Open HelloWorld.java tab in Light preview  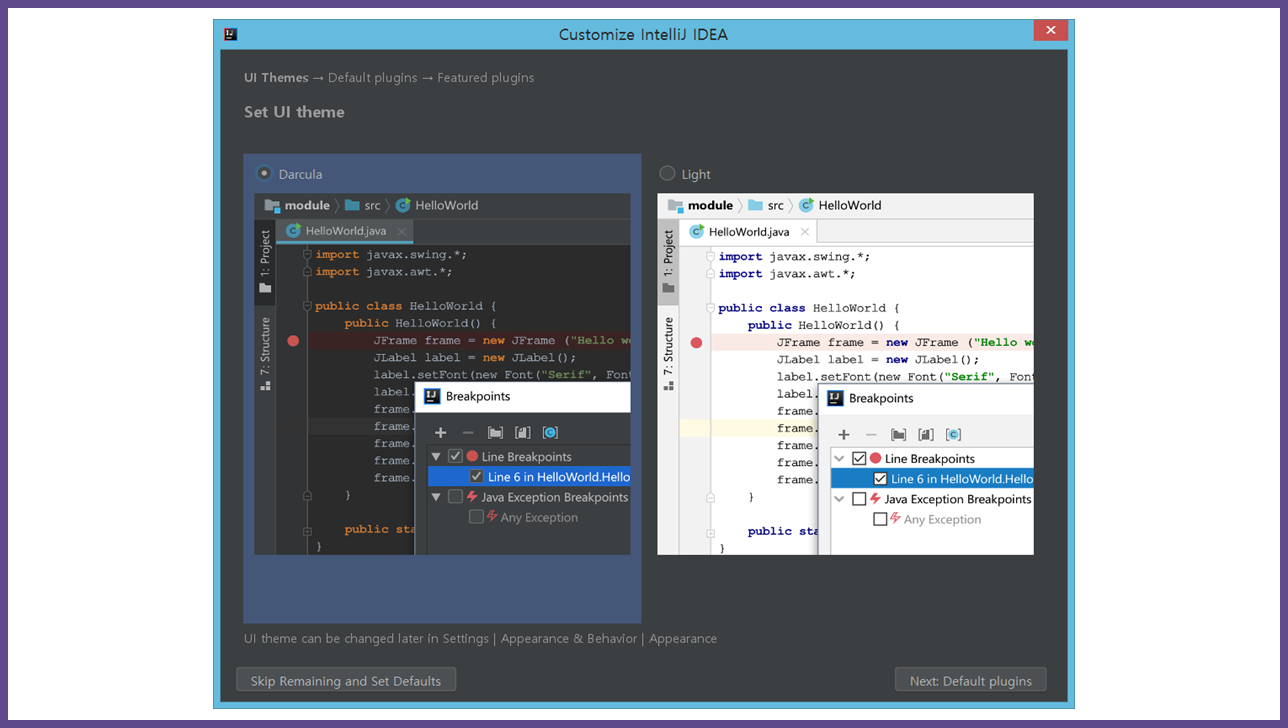(x=749, y=231)
